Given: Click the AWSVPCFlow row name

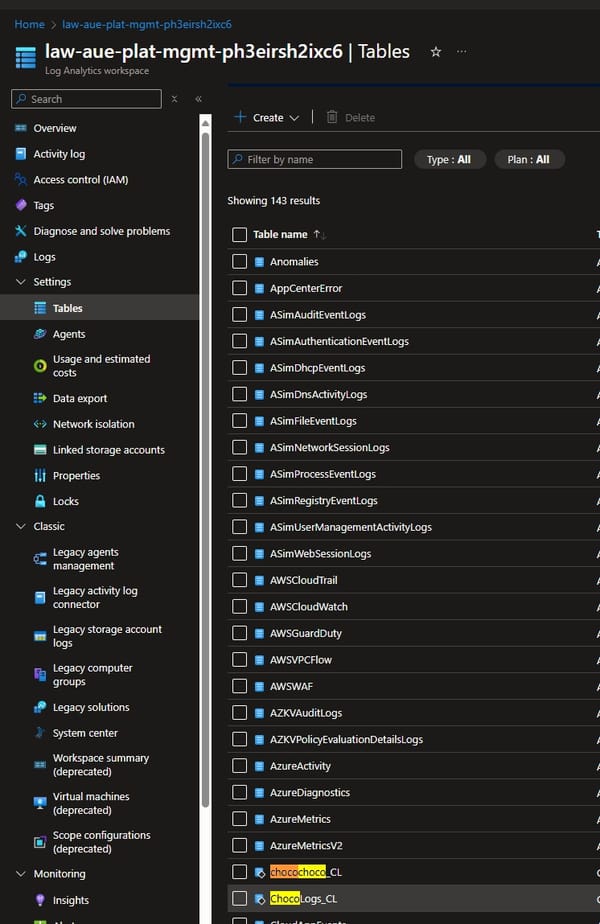Looking at the screenshot, I should pyautogui.click(x=301, y=660).
